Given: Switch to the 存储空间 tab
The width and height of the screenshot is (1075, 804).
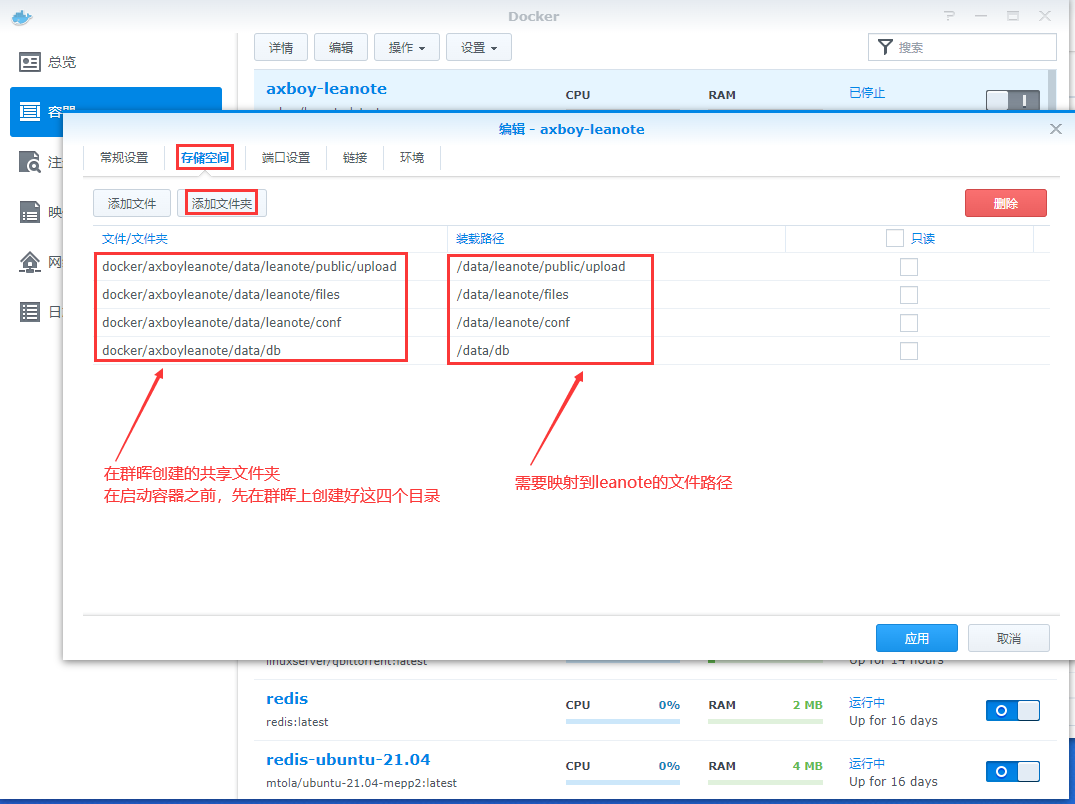Looking at the screenshot, I should tap(204, 158).
